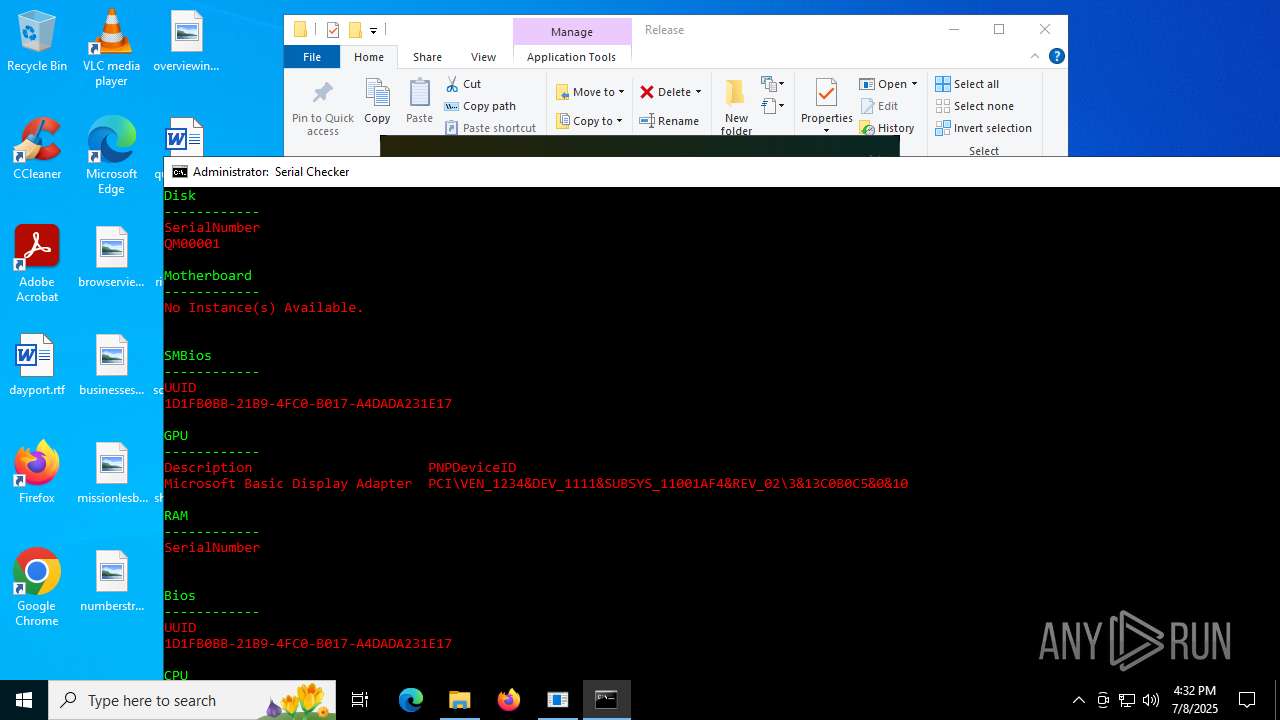The height and width of the screenshot is (720, 1280).
Task: Click Serial Checker console title bar icon
Action: point(180,172)
